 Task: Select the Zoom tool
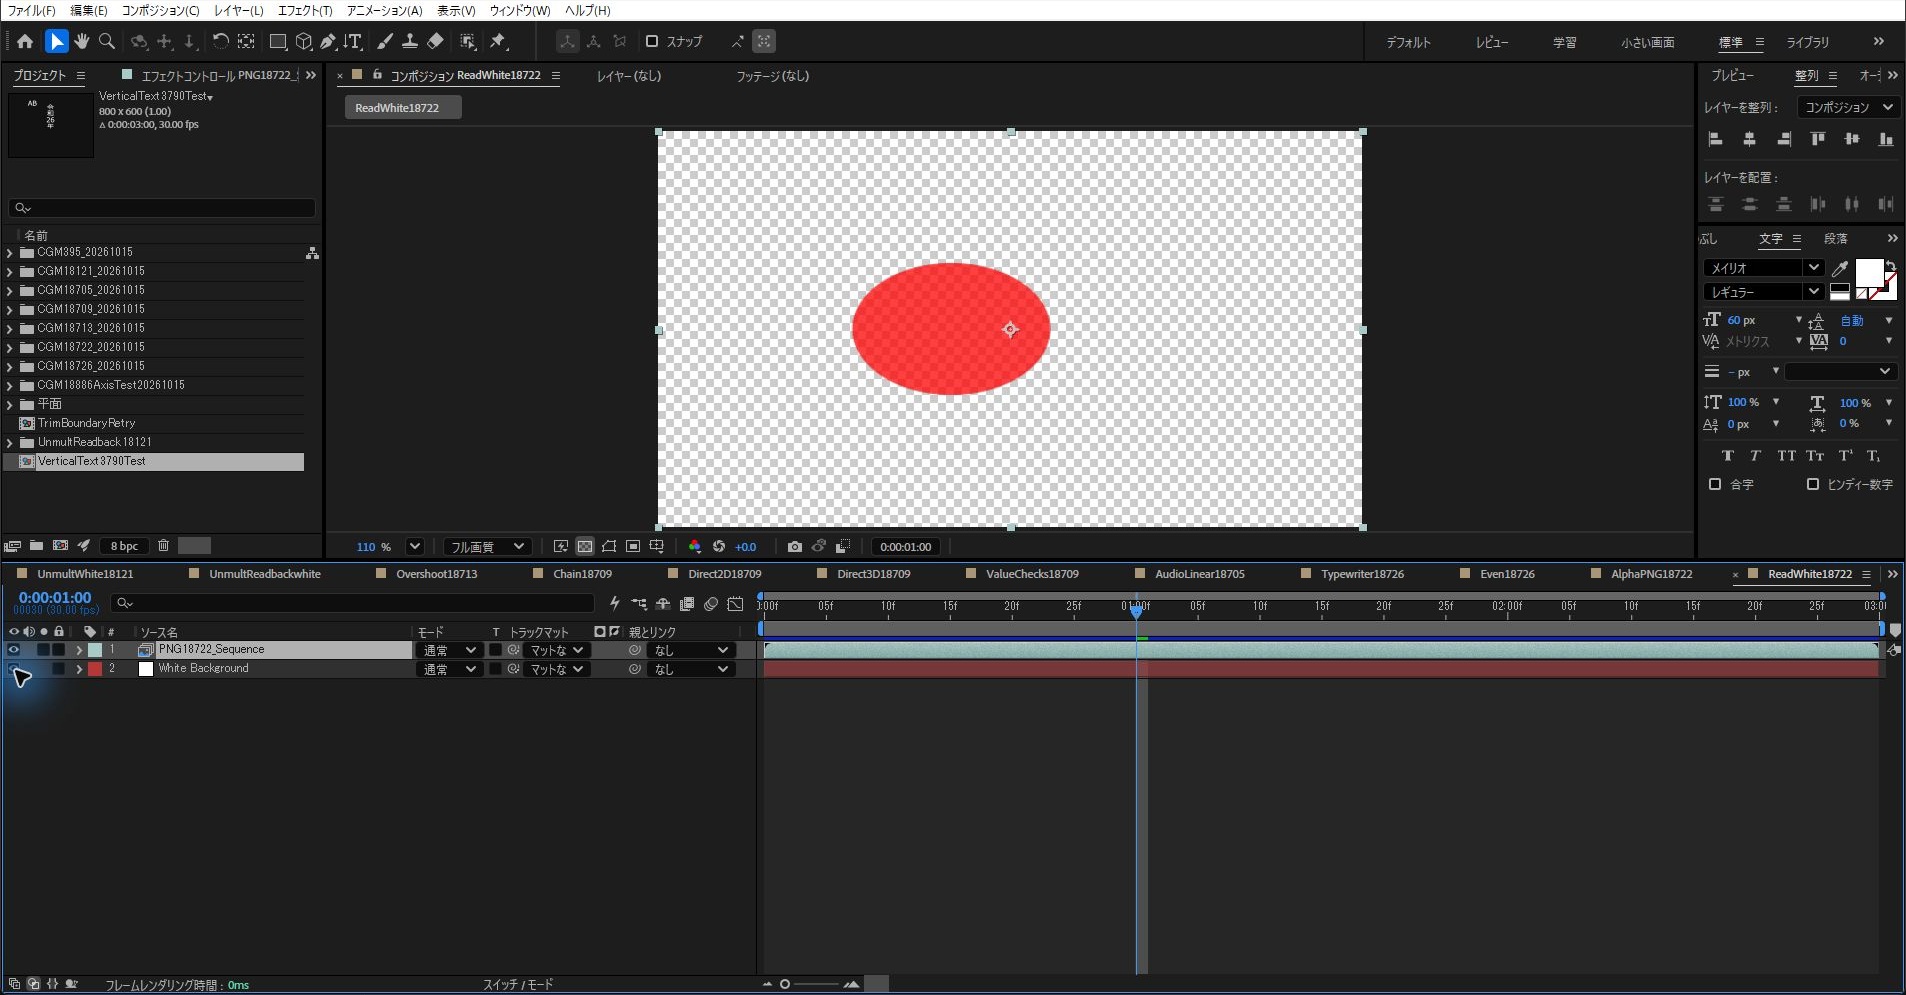107,41
